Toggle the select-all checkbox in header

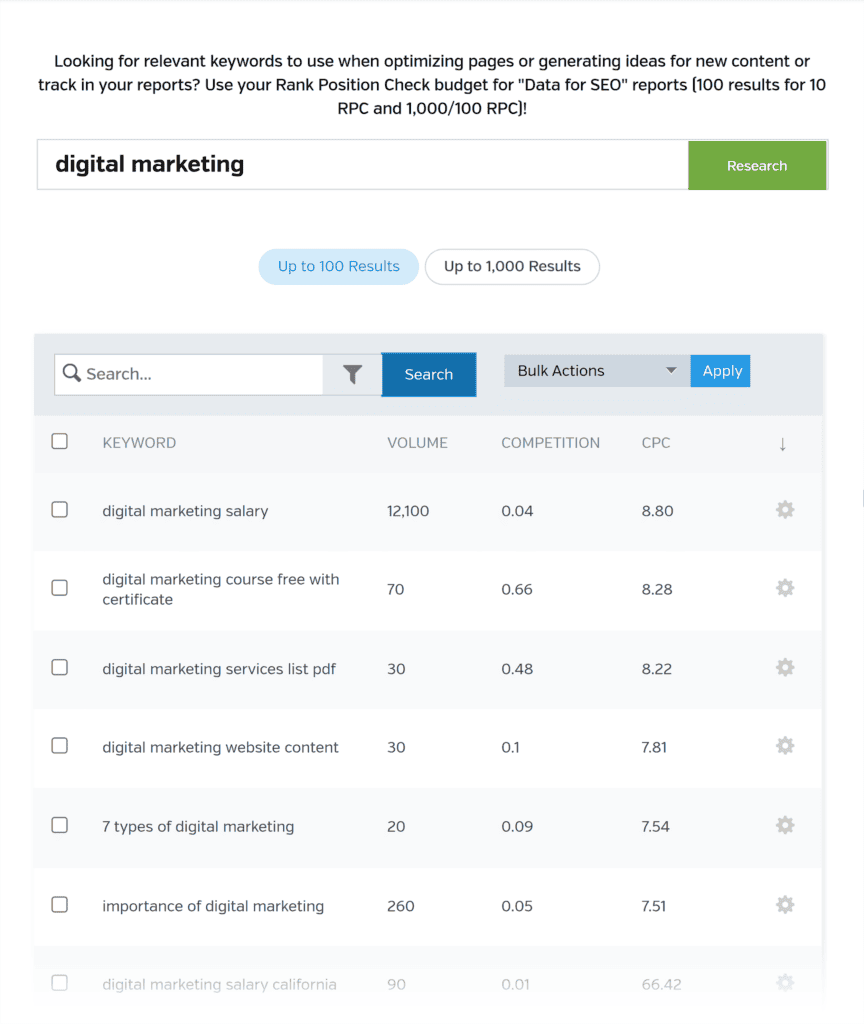pos(60,441)
